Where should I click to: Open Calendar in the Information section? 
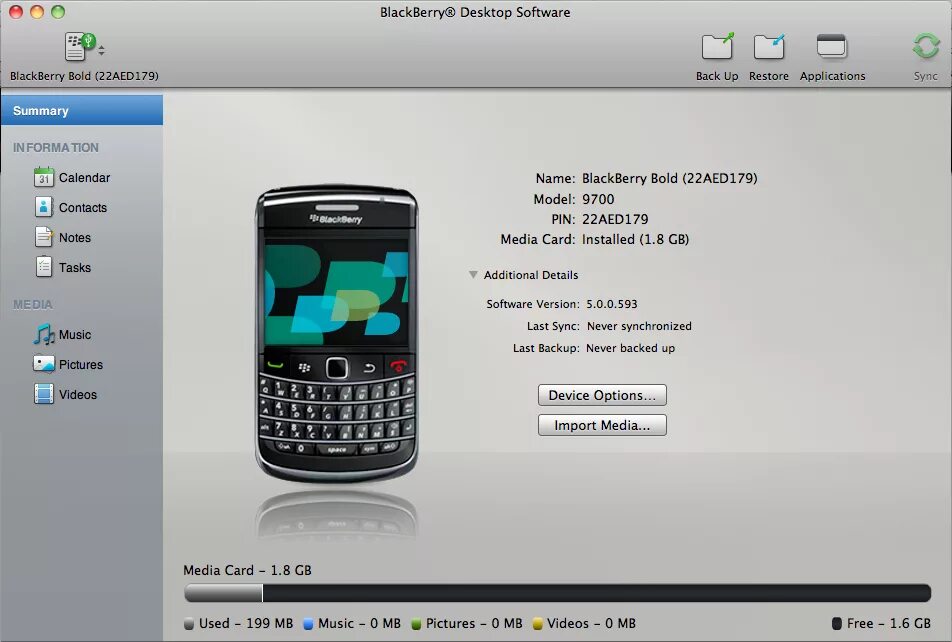[84, 177]
